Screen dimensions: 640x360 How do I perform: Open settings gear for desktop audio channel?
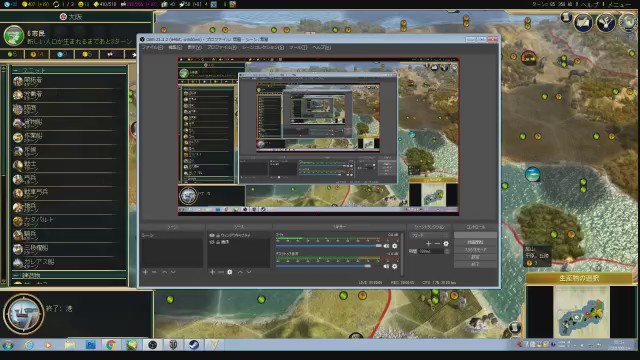[x=395, y=266]
